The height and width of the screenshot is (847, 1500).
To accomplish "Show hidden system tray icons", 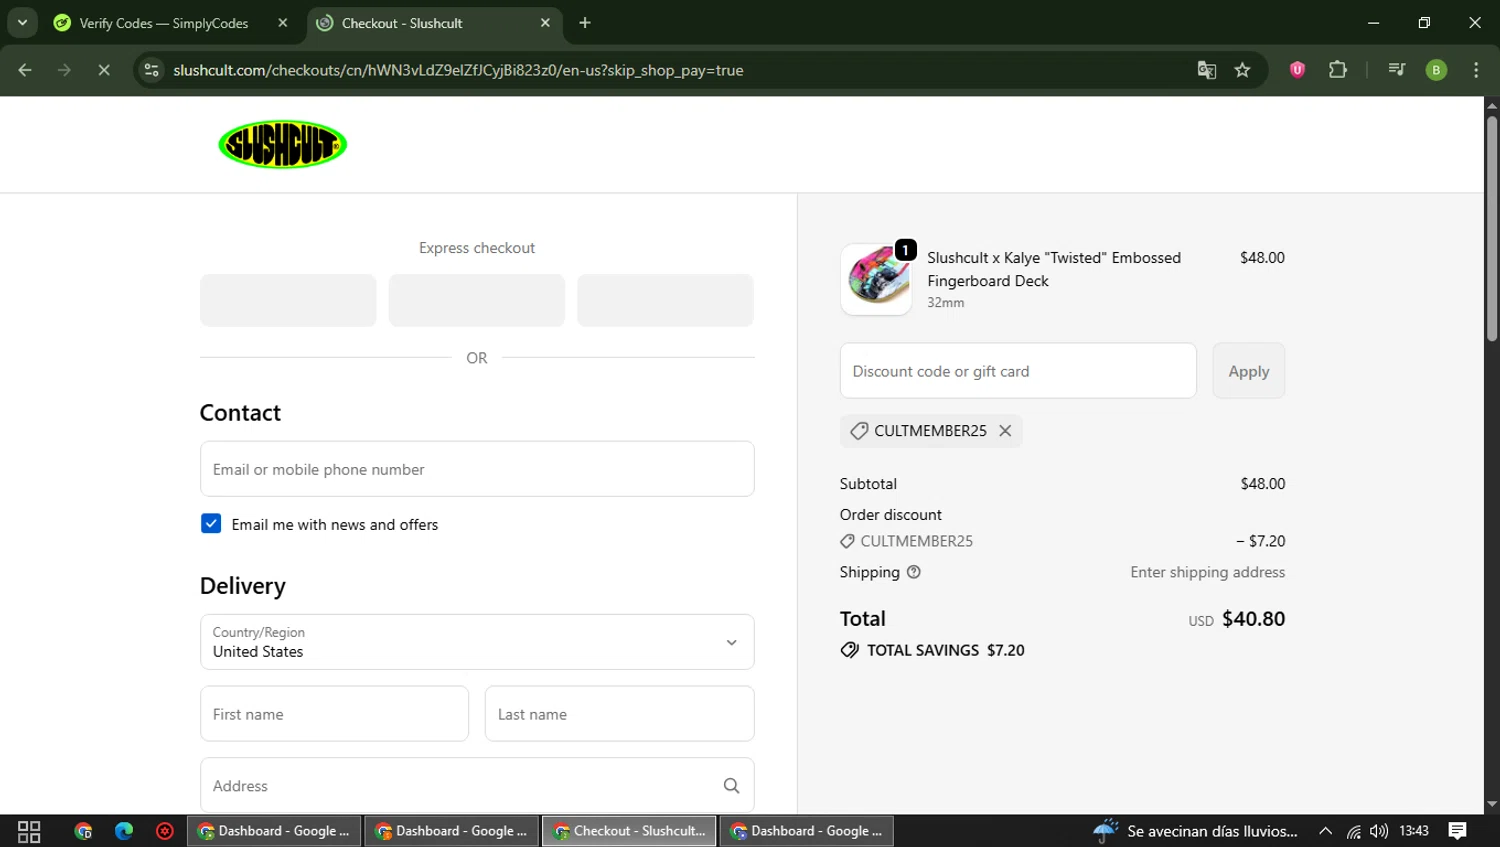I will point(1325,831).
